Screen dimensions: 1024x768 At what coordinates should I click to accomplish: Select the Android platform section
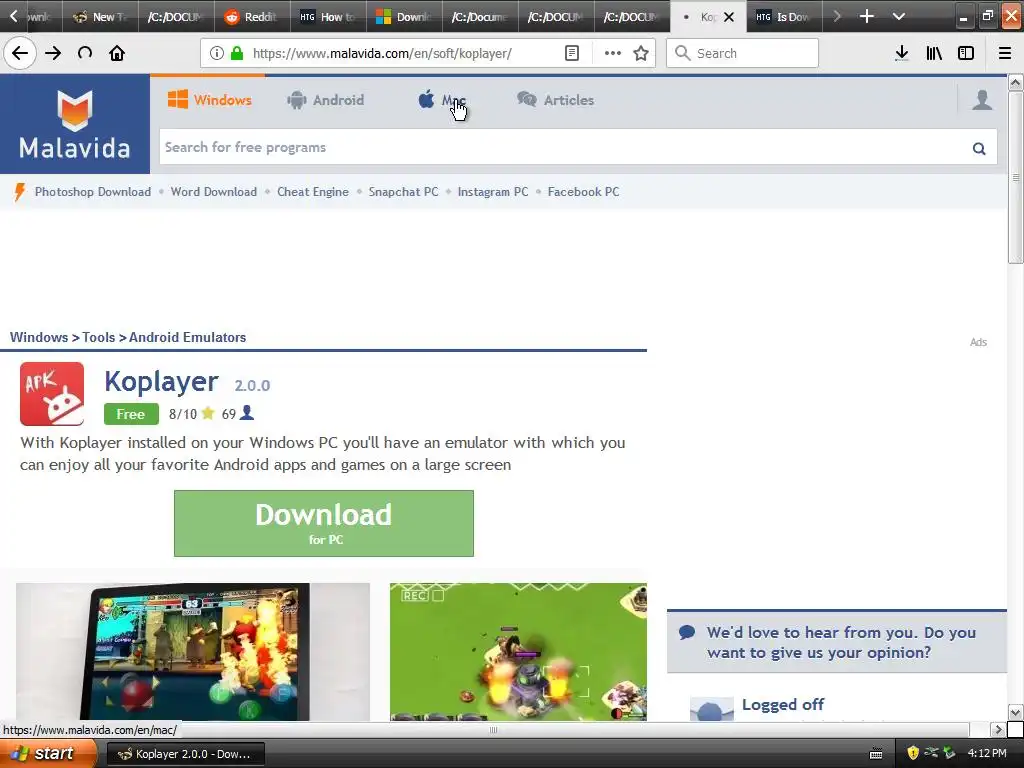(325, 100)
